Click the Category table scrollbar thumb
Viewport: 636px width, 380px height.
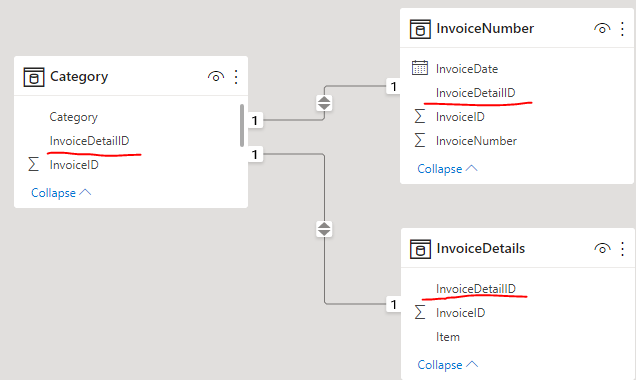point(242,125)
